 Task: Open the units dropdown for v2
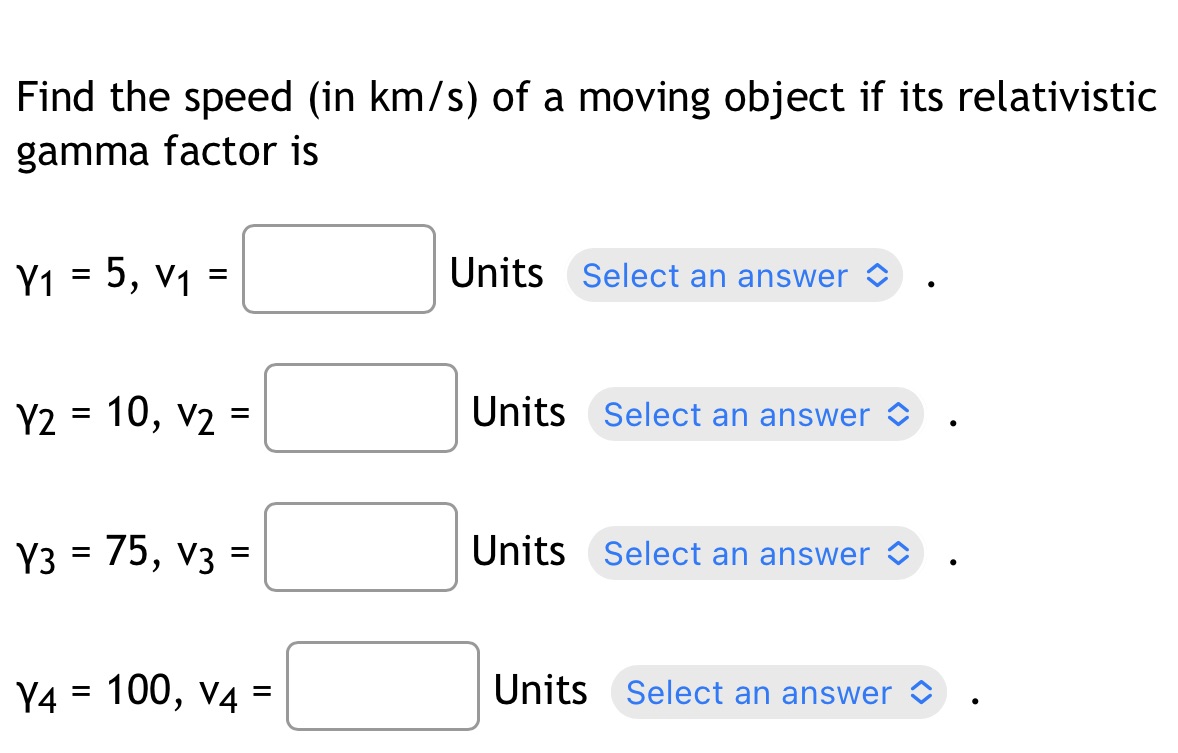756,415
